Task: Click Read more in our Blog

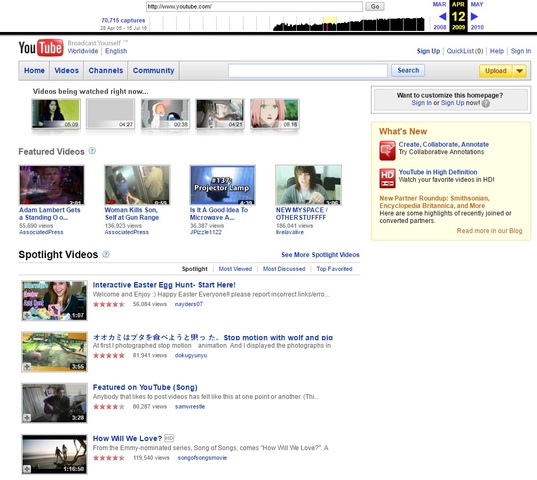Action: (x=489, y=231)
